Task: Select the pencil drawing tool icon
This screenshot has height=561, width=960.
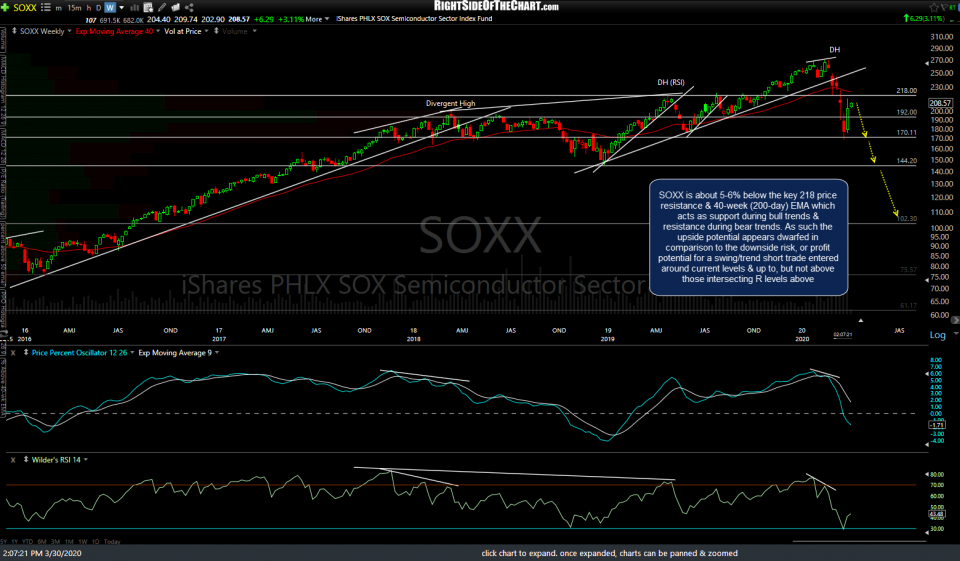Action: (x=162, y=8)
